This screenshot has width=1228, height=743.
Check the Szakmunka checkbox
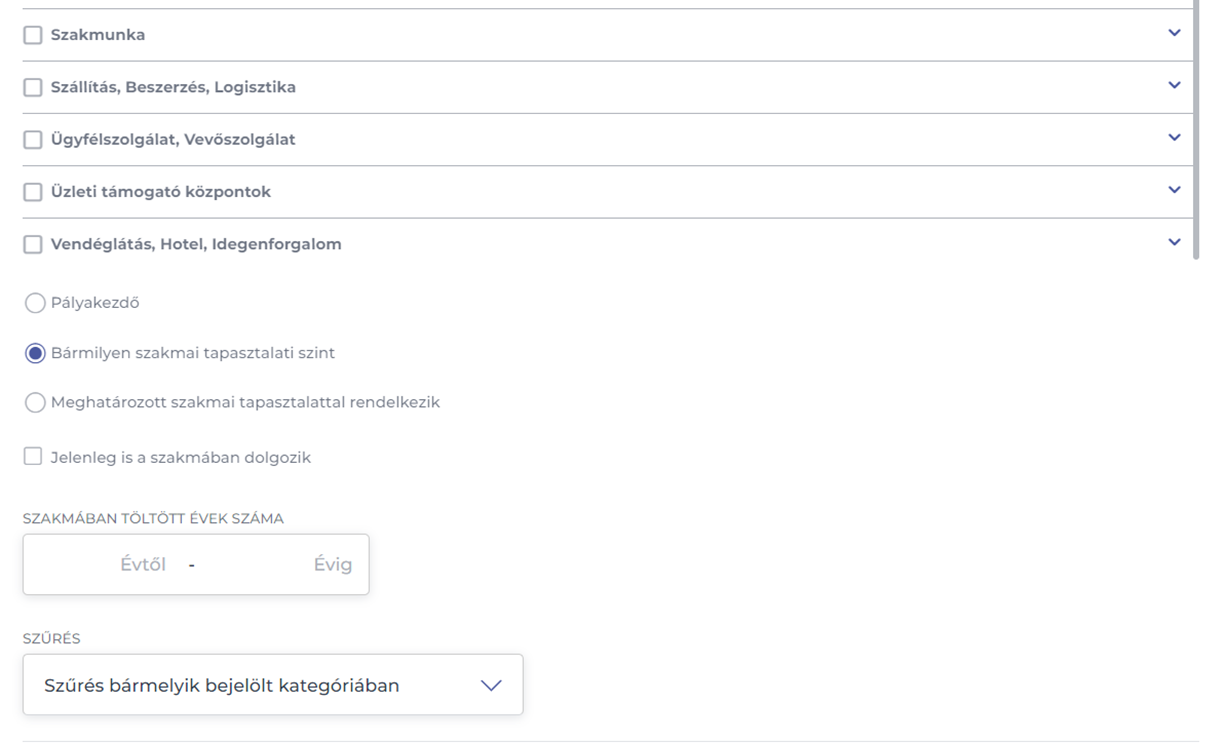coord(33,35)
